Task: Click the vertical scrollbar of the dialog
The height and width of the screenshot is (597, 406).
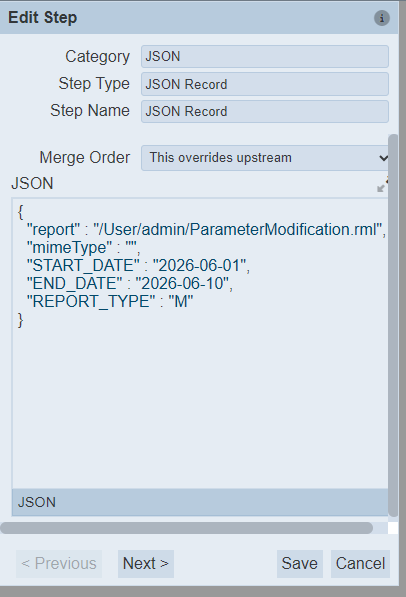Action: pos(393,326)
